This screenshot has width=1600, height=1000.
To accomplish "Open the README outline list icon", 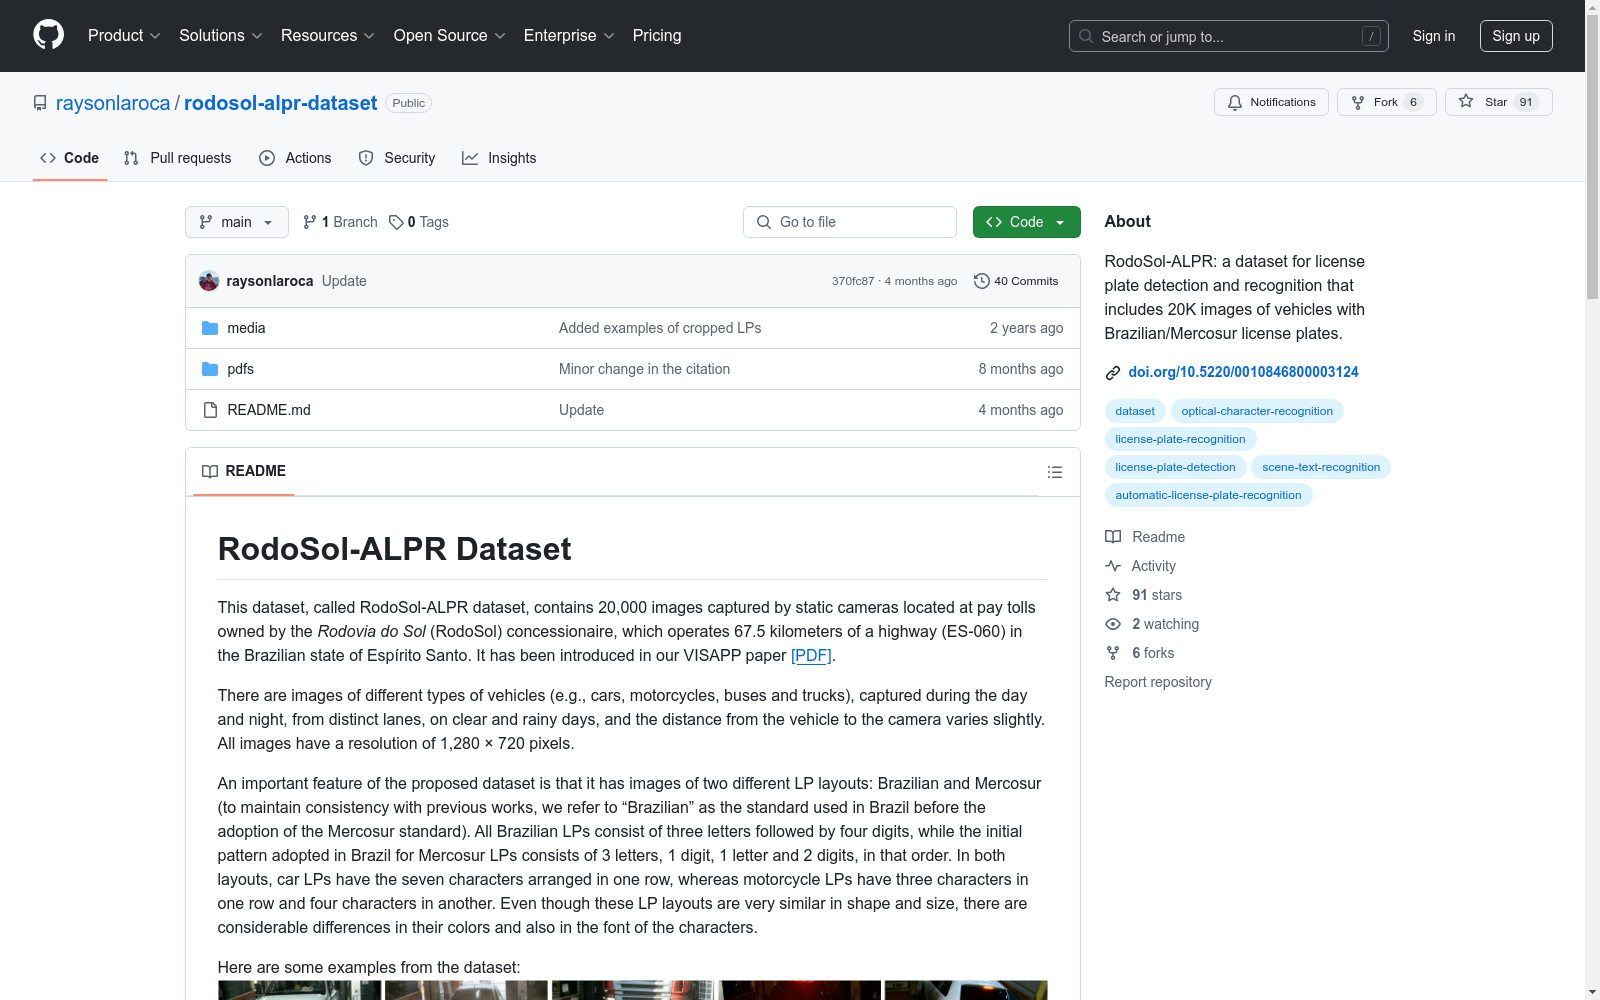I will coord(1055,472).
